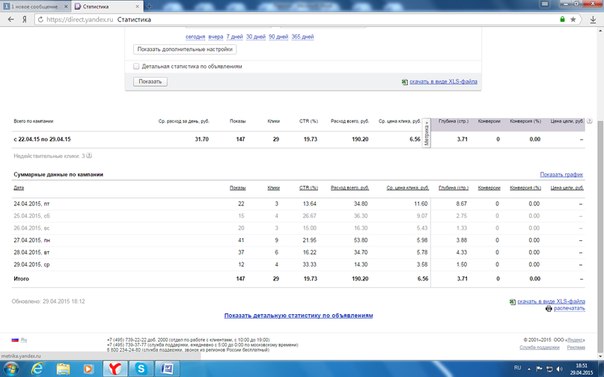Select the 29.04.2015, ср row date
Viewport: 604px width, 377px height.
pos(32,265)
